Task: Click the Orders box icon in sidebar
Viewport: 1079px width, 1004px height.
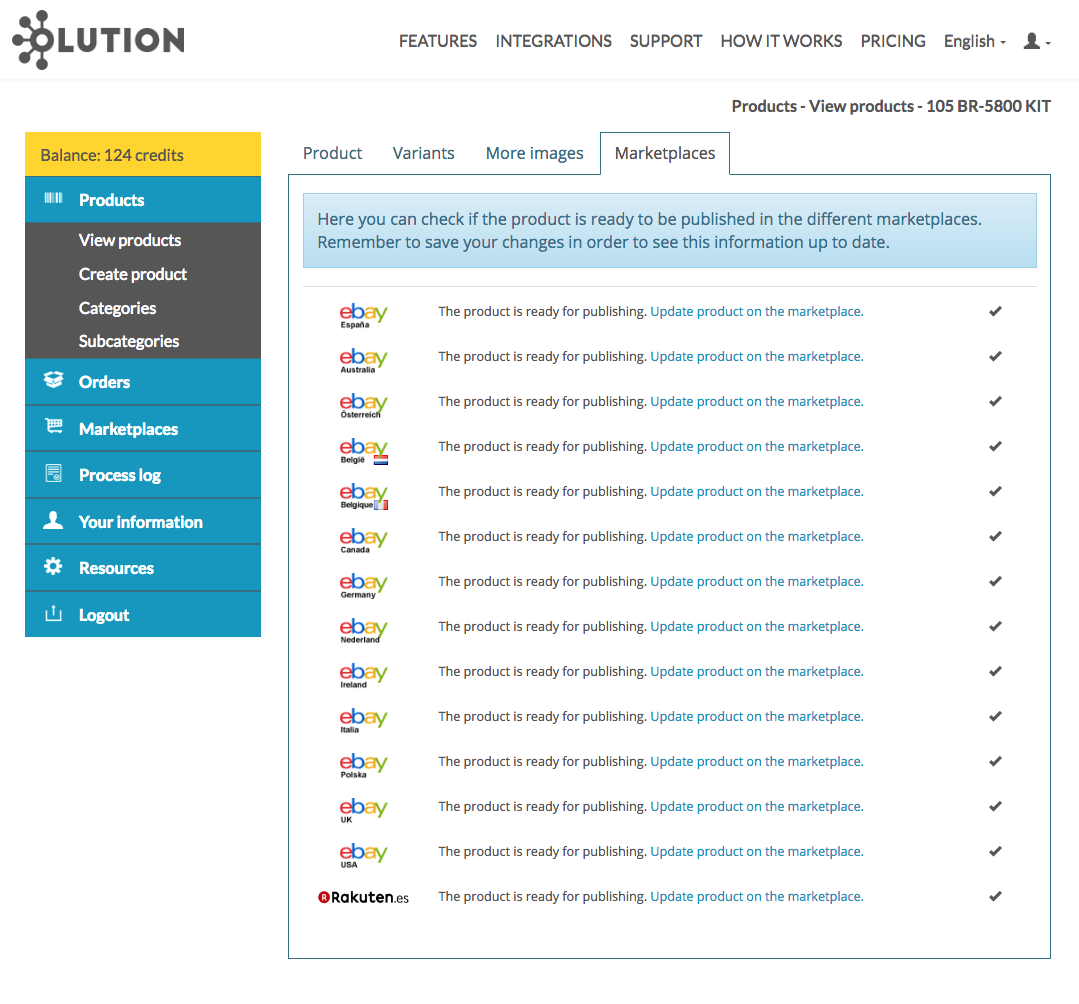Action: pyautogui.click(x=53, y=380)
